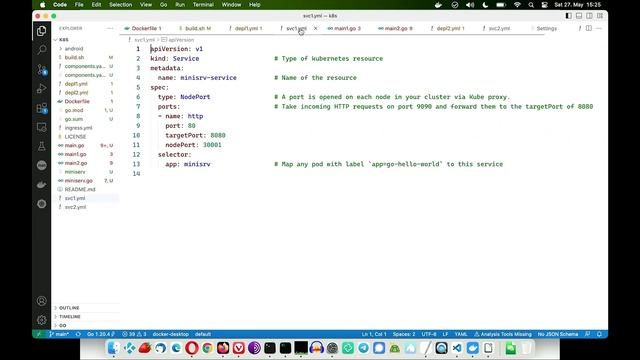This screenshot has height=360, width=640.
Task: Open Explorer more actions ellipsis
Action: 110,28
